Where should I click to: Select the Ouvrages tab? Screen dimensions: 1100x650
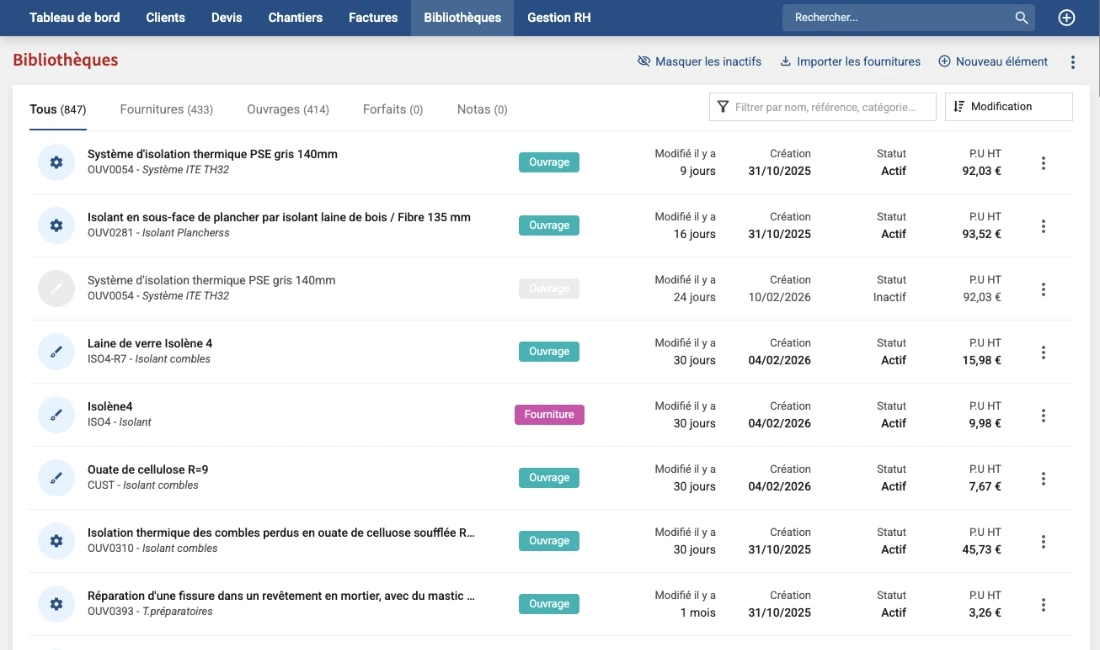tap(288, 110)
